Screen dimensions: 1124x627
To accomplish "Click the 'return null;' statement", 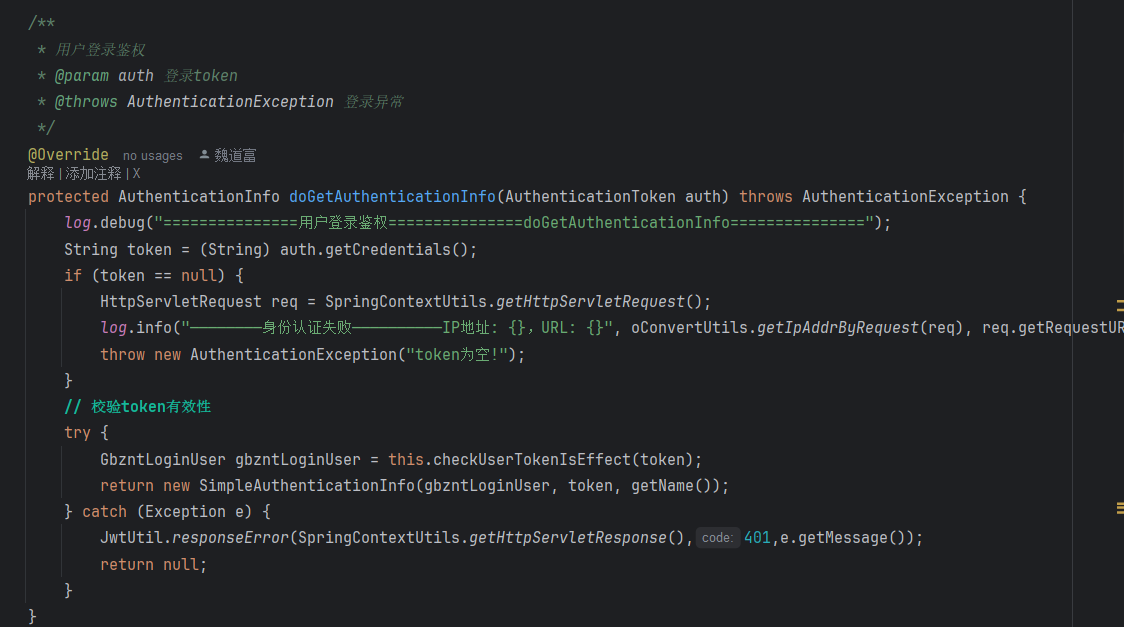I will (153, 565).
